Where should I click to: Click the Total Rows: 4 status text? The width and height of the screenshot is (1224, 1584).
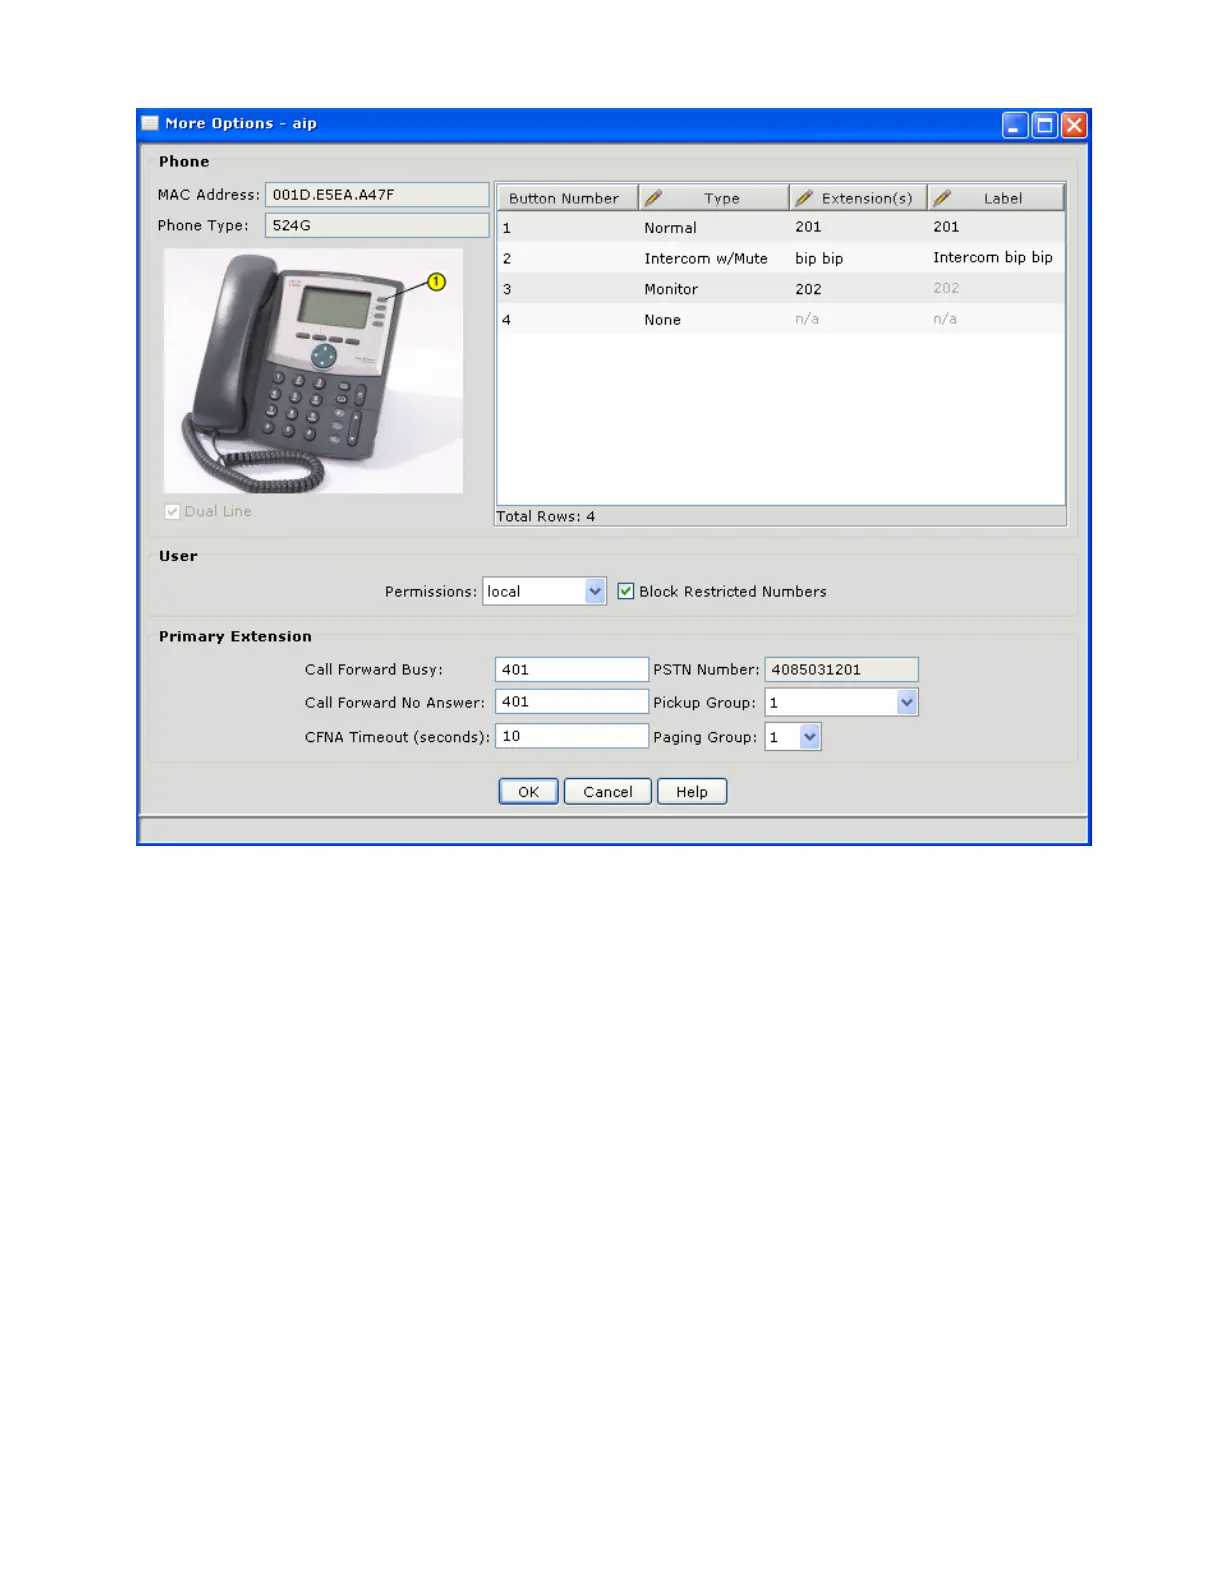[x=546, y=516]
